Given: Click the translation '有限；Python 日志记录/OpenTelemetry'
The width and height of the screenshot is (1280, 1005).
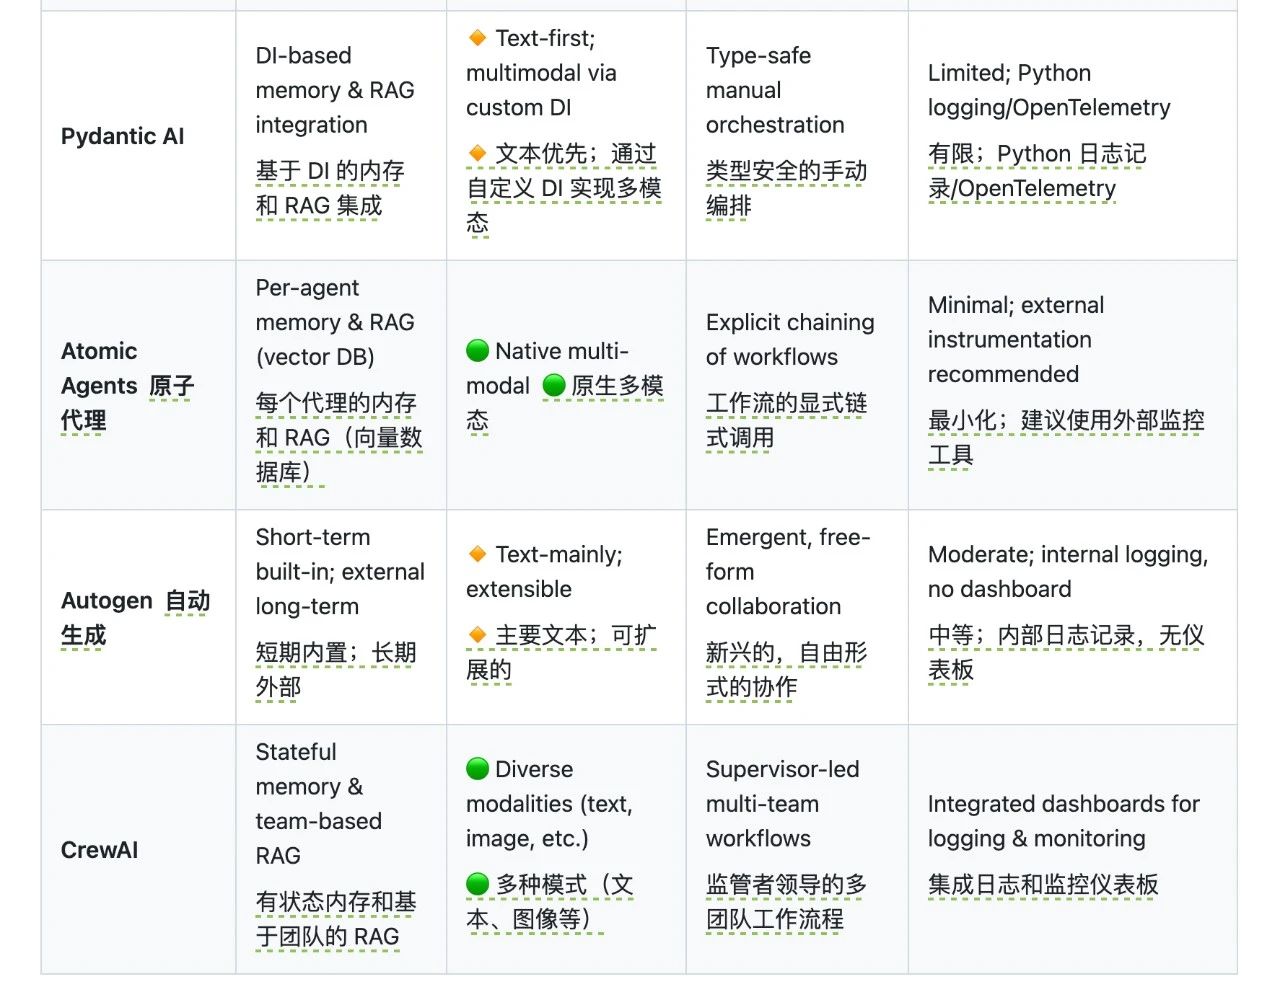Looking at the screenshot, I should point(1037,171).
